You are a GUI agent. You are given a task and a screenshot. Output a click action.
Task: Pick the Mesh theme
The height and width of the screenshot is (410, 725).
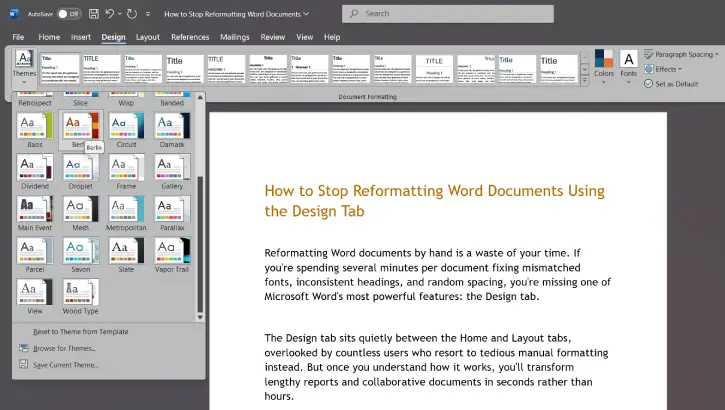(x=80, y=214)
